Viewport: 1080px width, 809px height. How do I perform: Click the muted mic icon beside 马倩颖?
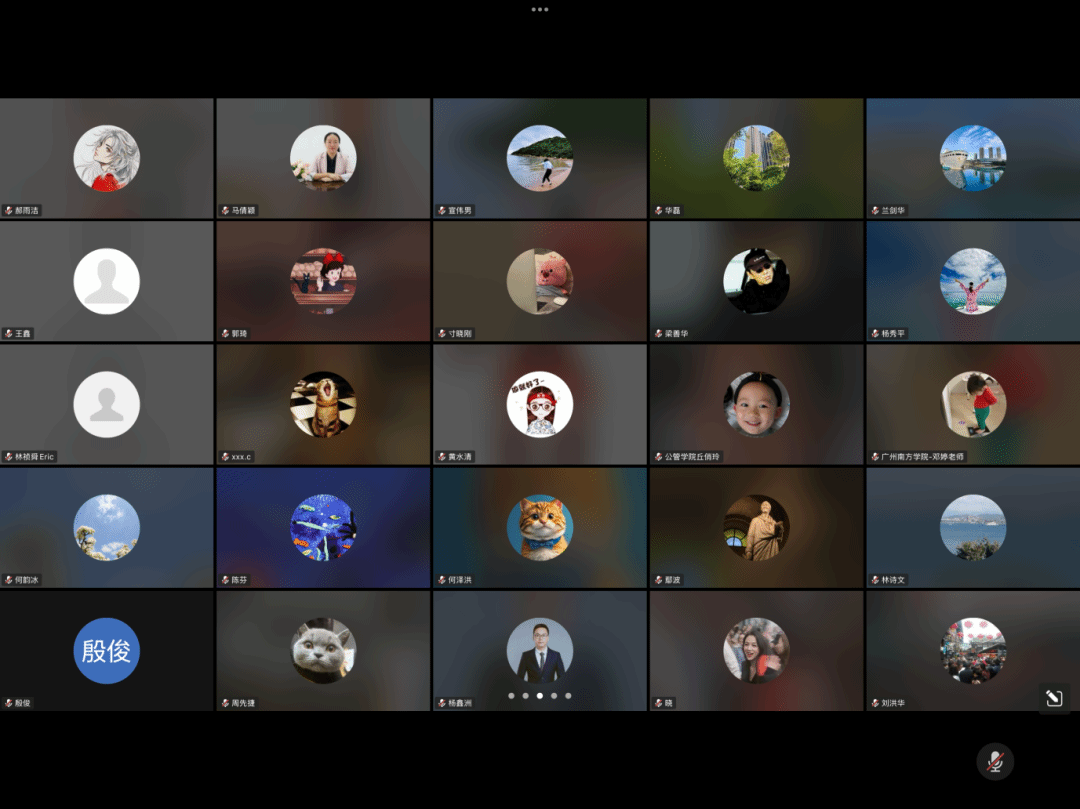click(x=225, y=211)
